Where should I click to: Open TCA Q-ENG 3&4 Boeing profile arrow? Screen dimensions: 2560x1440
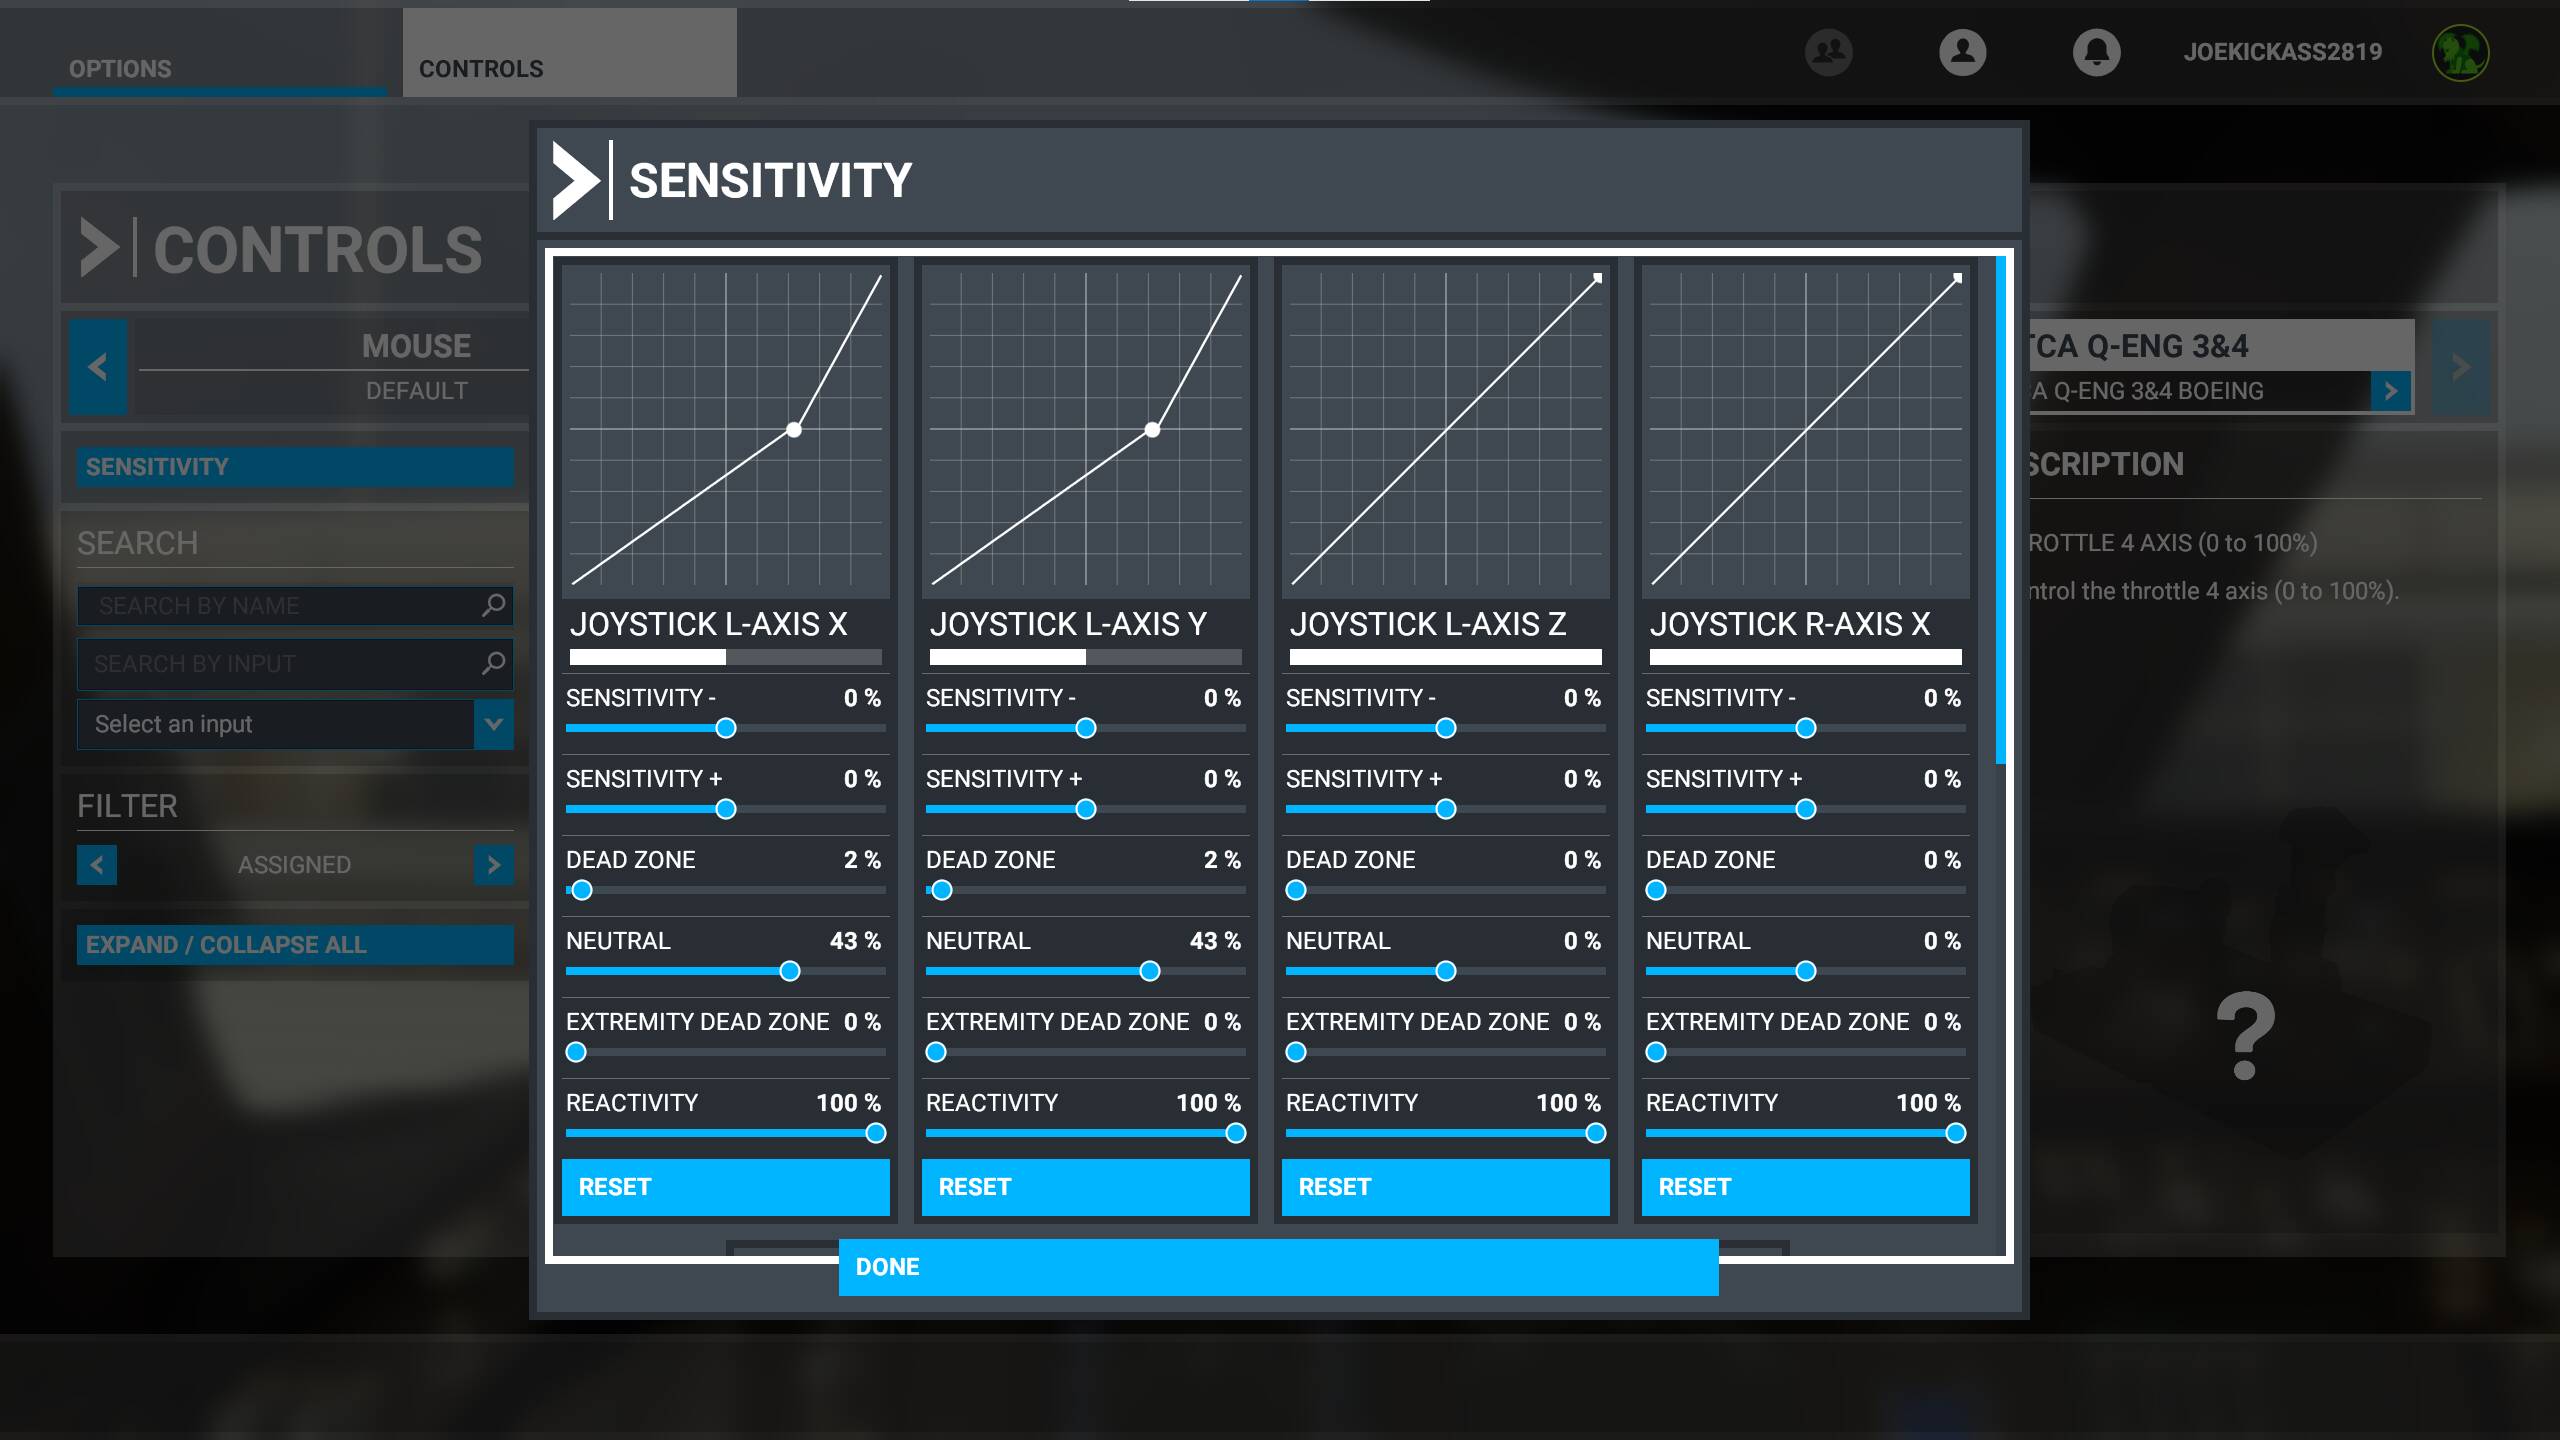2390,391
